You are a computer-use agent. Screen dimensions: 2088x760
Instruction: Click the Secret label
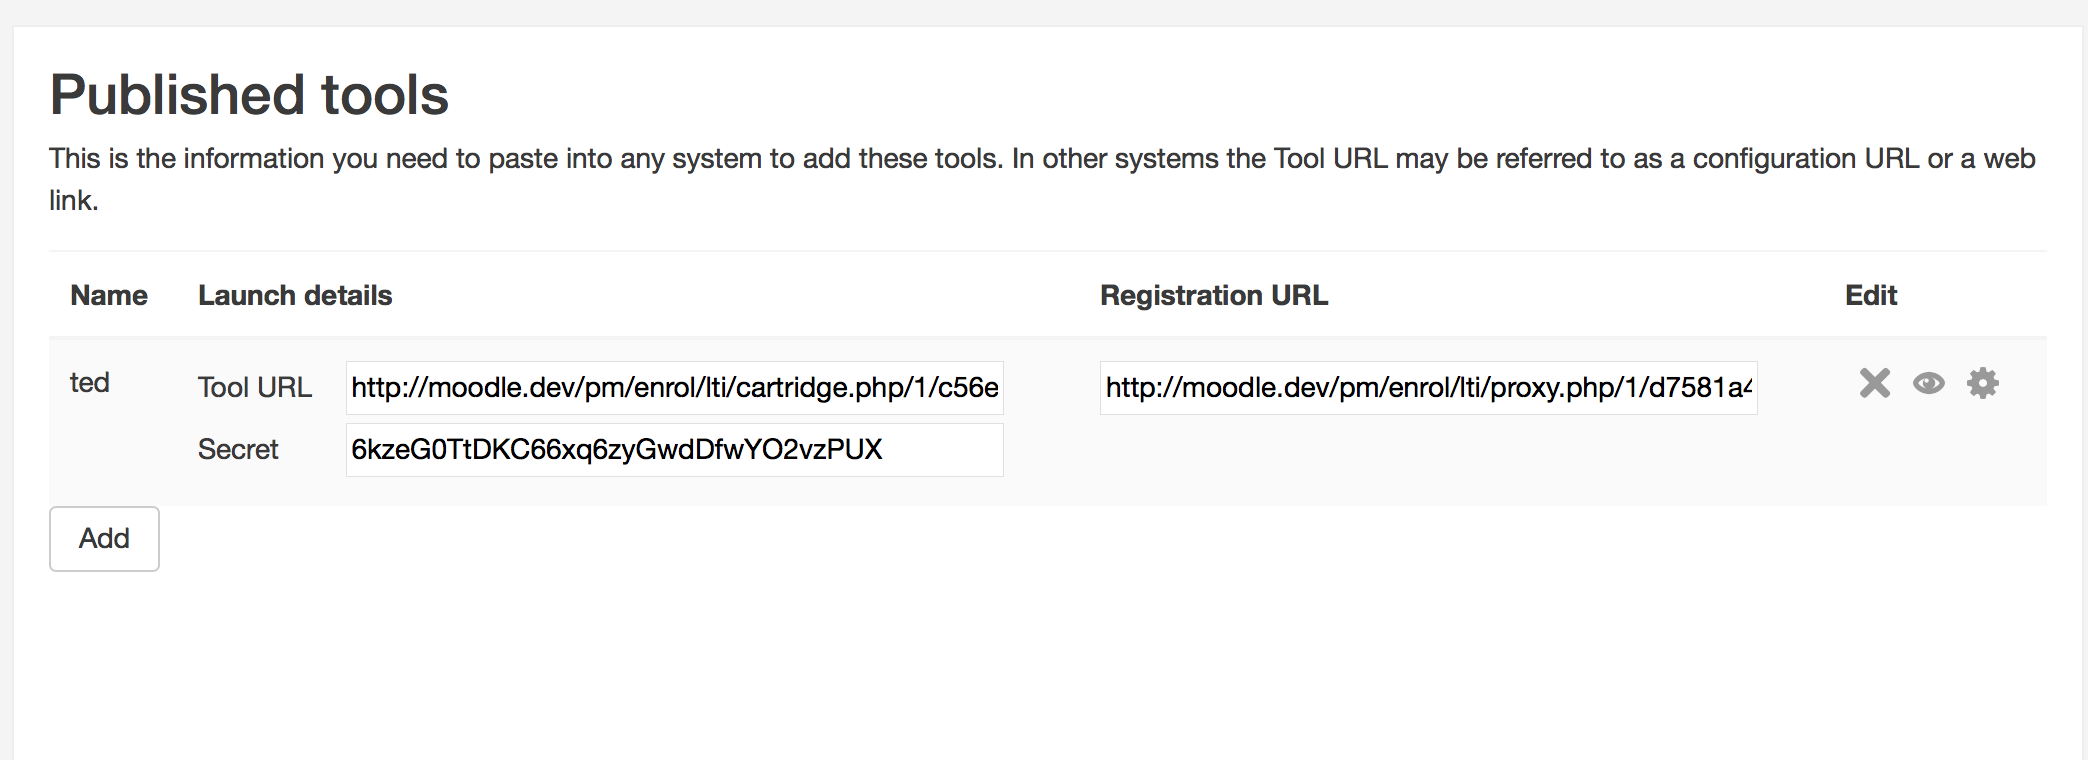tap(238, 450)
